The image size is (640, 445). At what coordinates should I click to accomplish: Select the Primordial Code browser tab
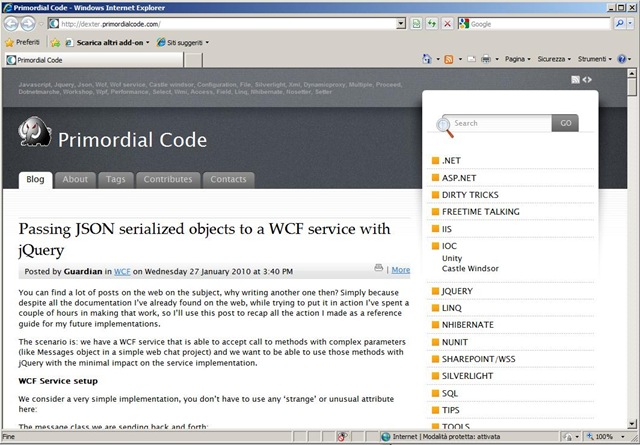pos(94,60)
